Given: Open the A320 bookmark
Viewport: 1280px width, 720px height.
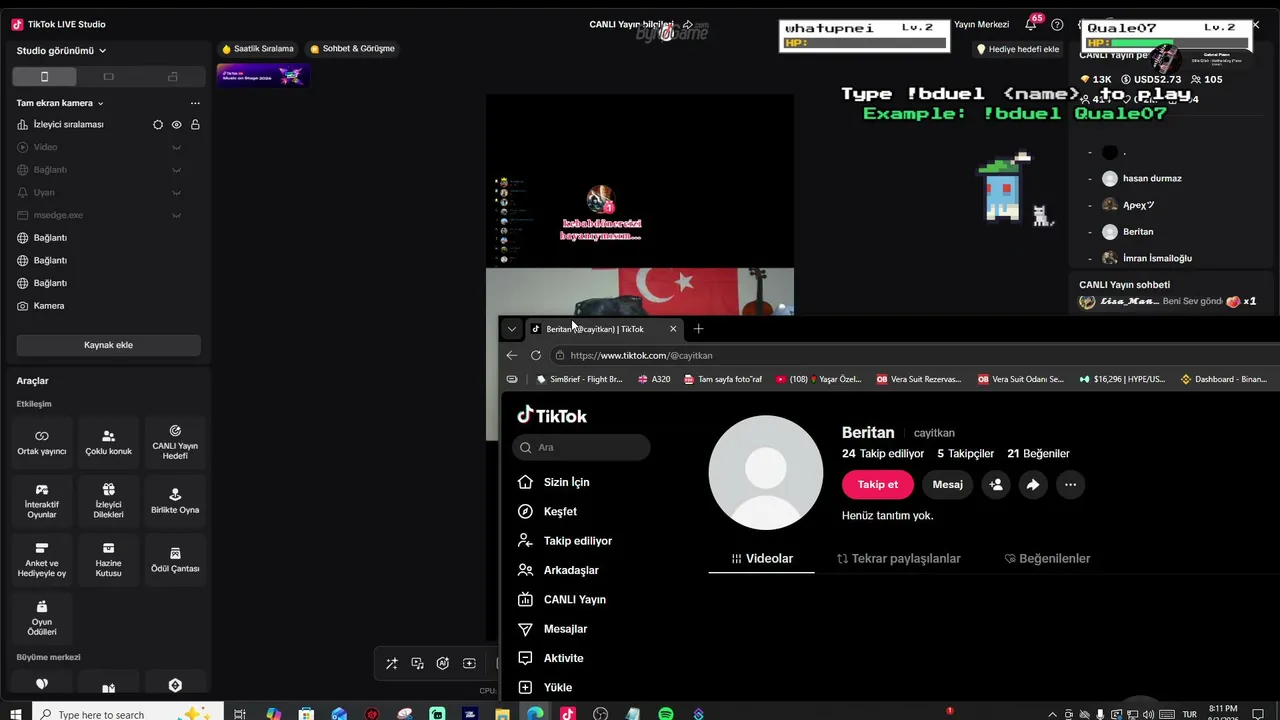Looking at the screenshot, I should click(x=653, y=380).
